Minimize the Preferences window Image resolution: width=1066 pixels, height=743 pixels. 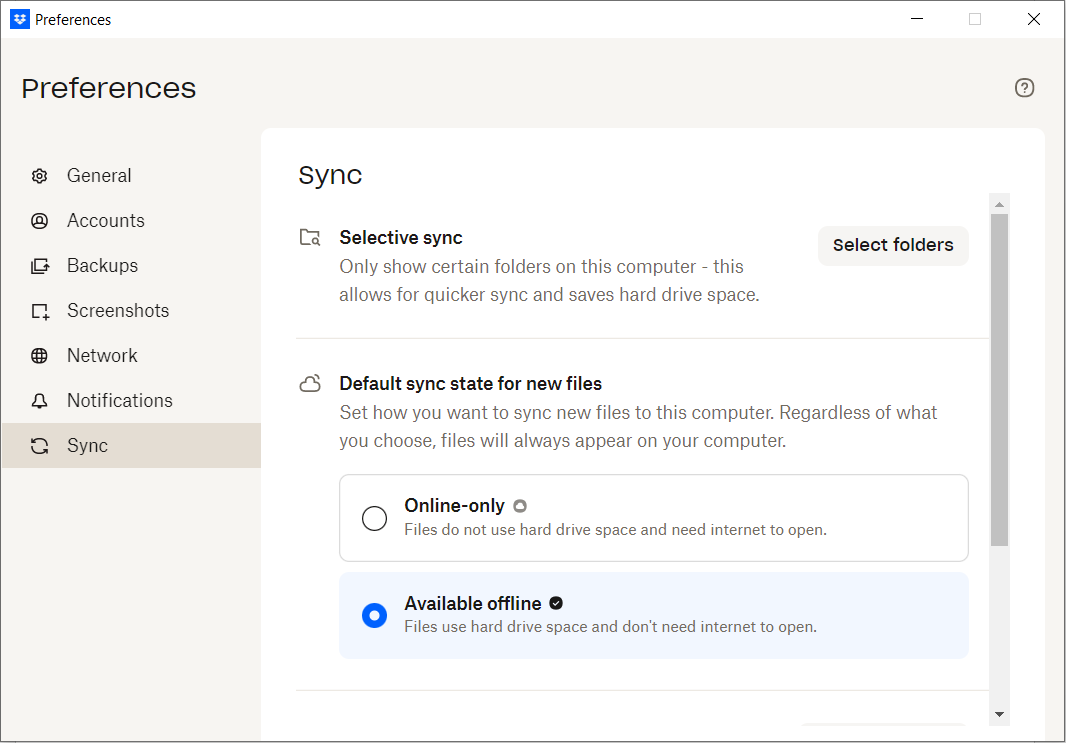[916, 19]
